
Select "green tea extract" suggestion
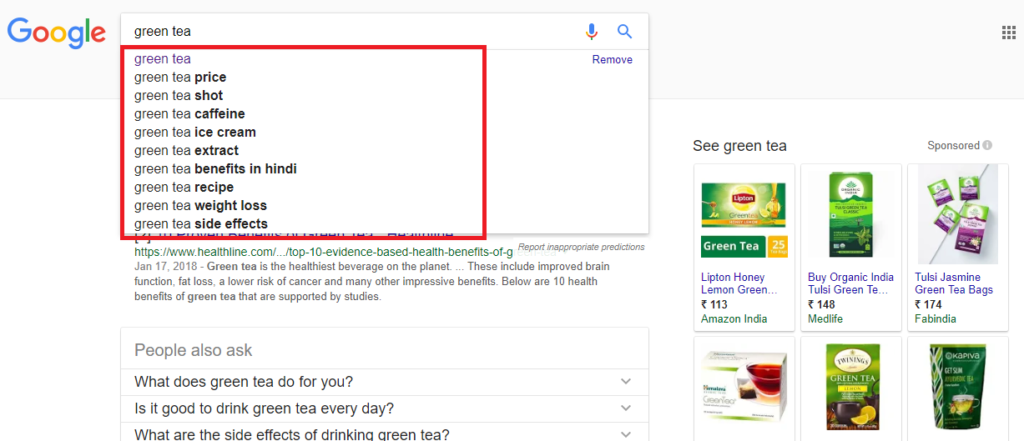tap(186, 150)
